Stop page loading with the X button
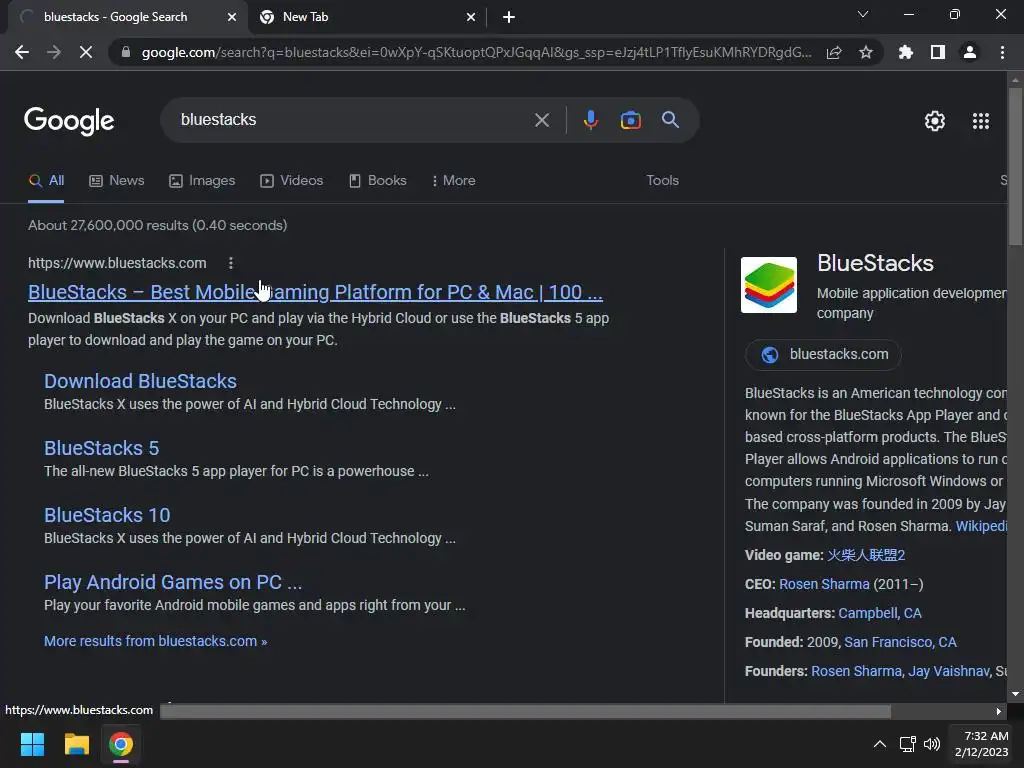This screenshot has width=1024, height=768. click(x=86, y=52)
